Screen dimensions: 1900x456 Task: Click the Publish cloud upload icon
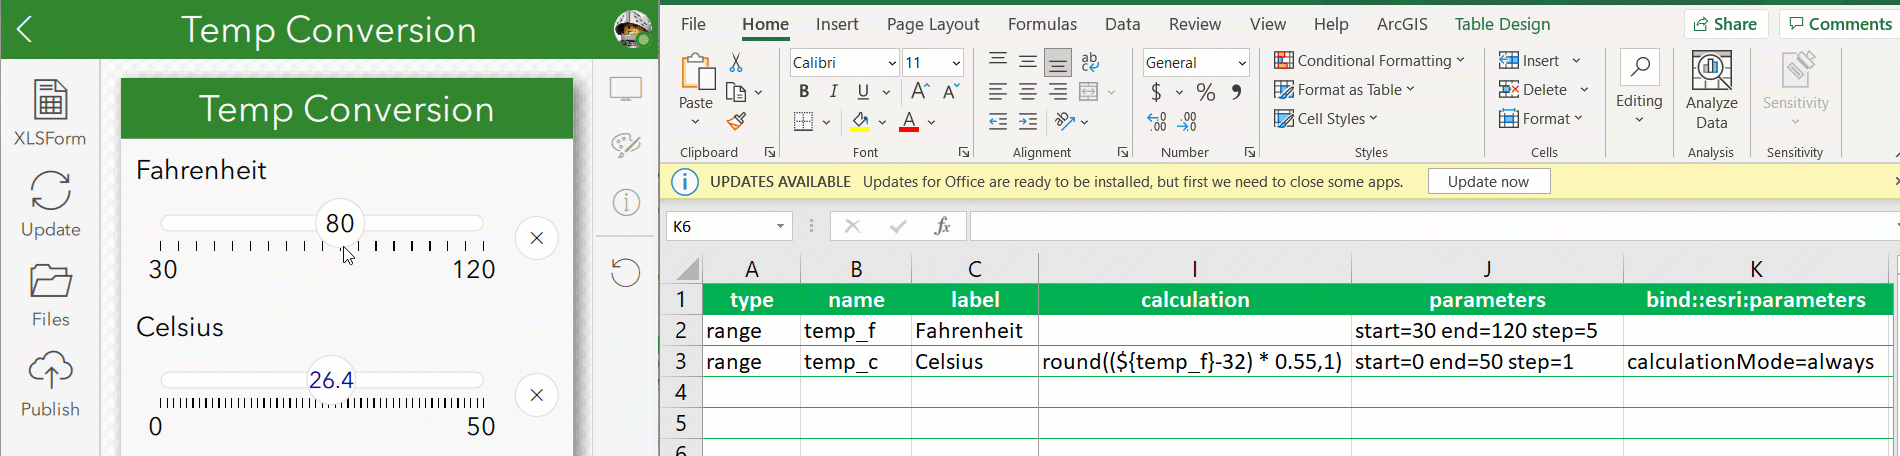[x=50, y=371]
